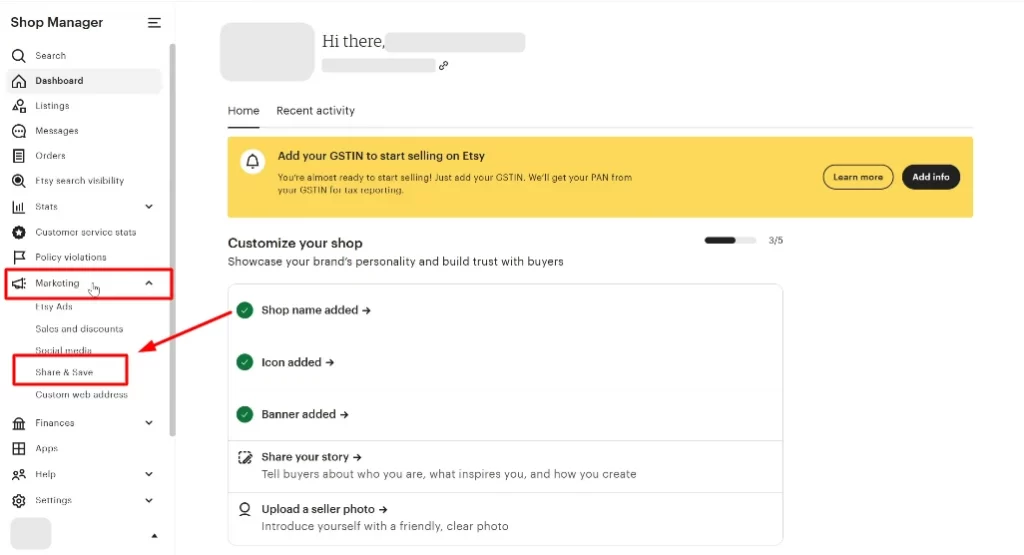Click the Marketing megaphone icon
The width and height of the screenshot is (1024, 555).
click(19, 283)
